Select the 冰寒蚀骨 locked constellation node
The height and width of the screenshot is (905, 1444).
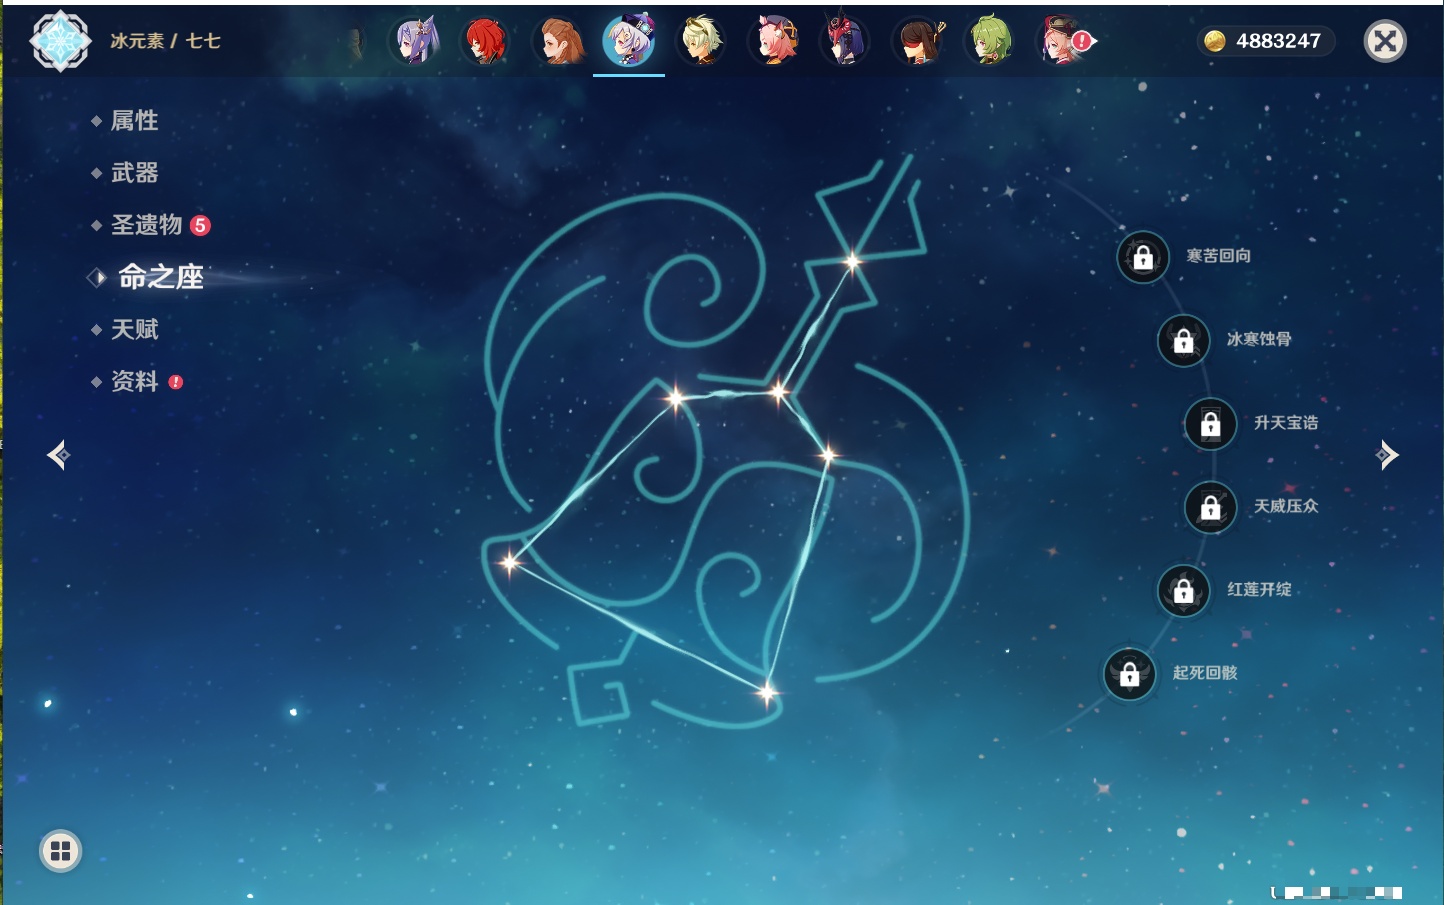pos(1183,341)
